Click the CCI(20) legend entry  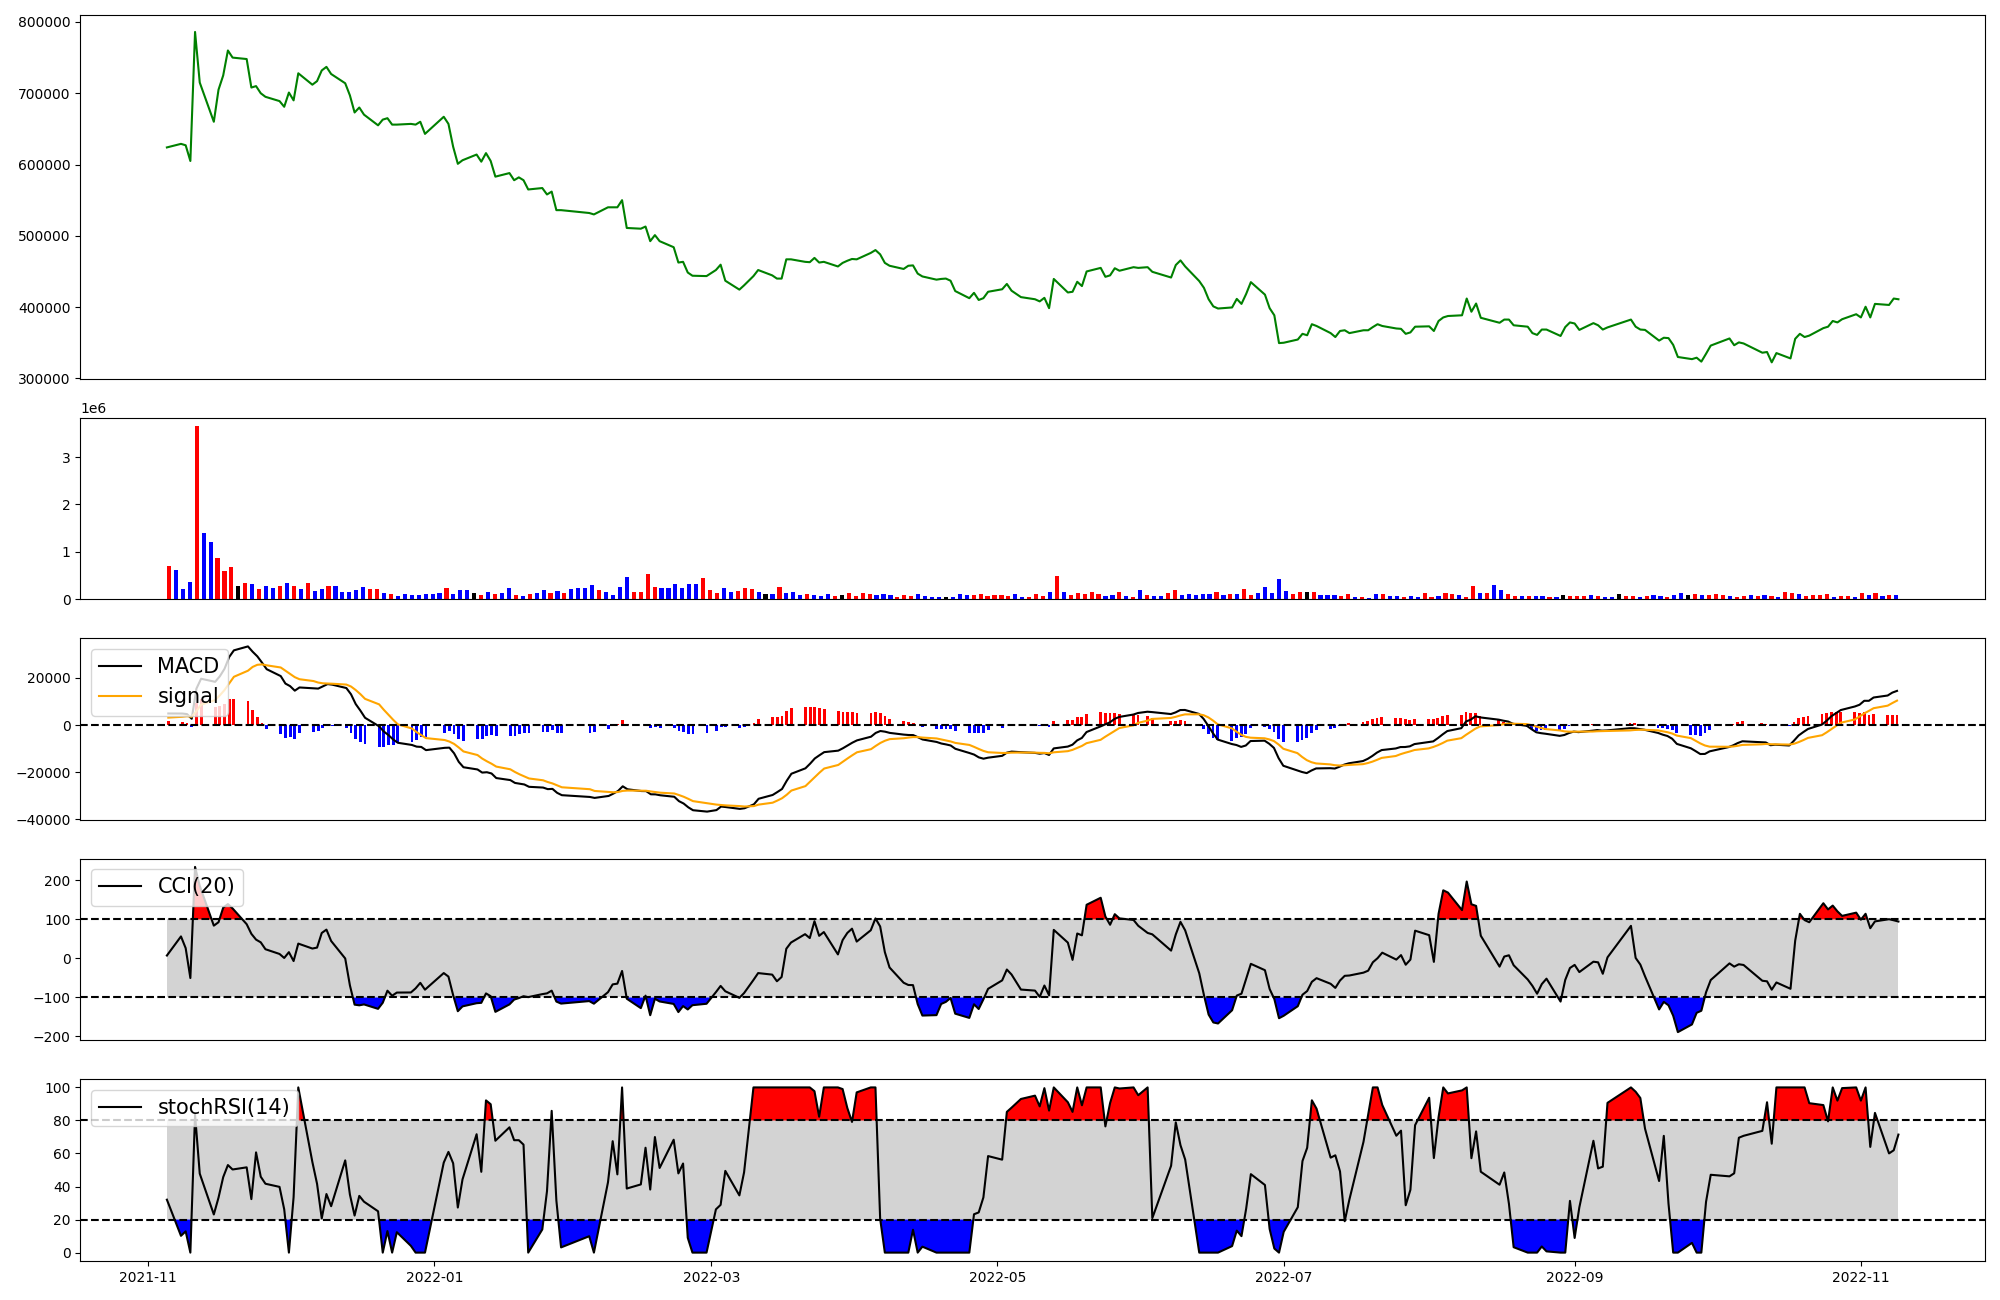pyautogui.click(x=195, y=886)
